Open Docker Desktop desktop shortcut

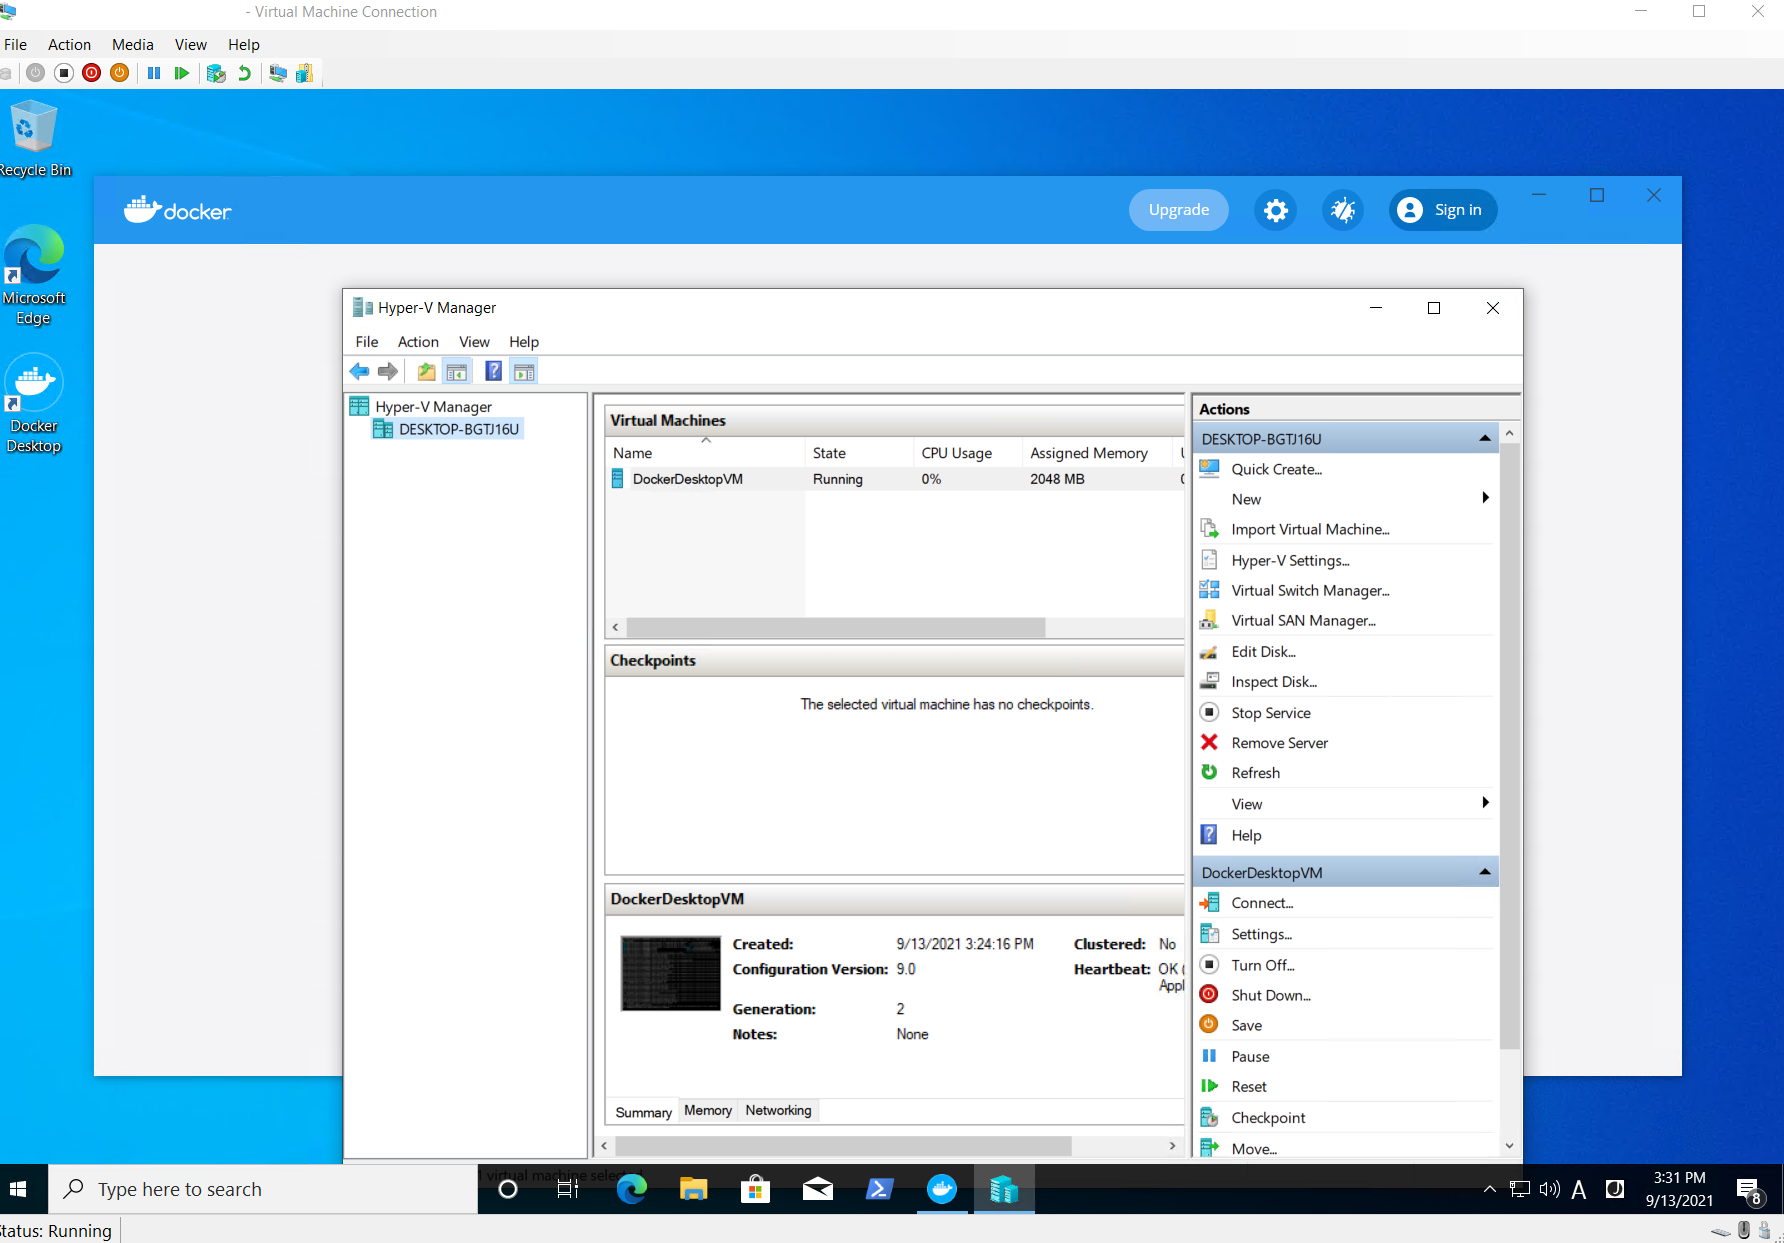(34, 404)
